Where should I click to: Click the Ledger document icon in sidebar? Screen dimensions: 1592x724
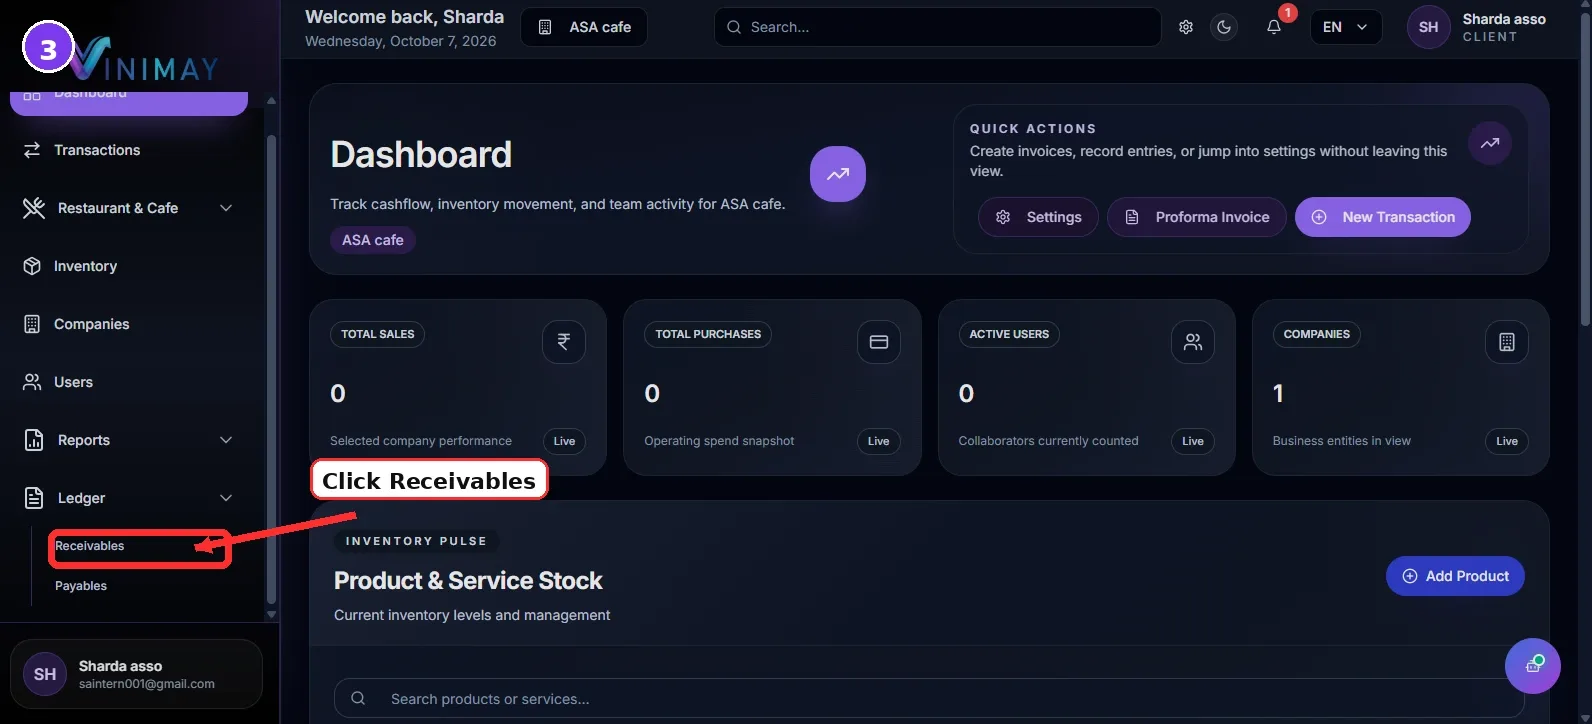coord(33,498)
